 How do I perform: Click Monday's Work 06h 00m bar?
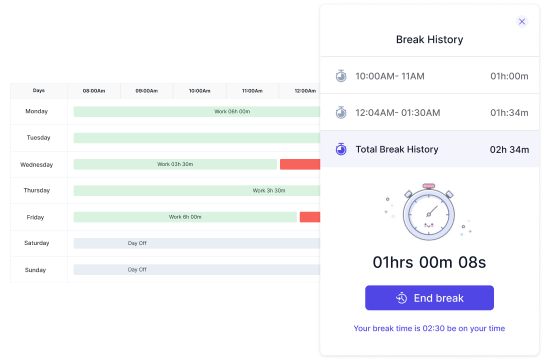pos(197,111)
